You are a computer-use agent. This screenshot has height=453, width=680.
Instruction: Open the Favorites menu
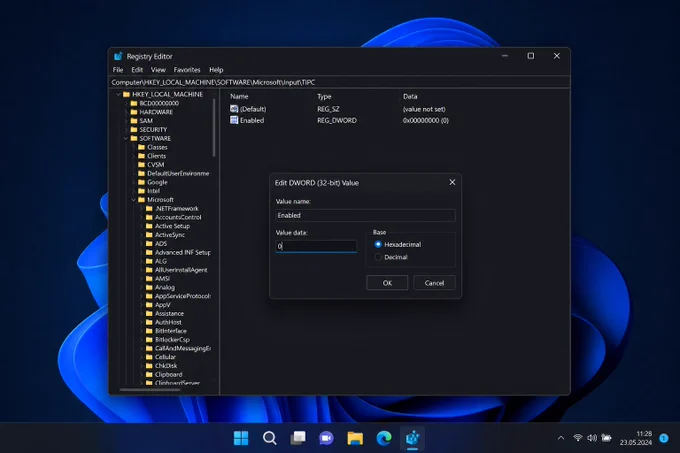pos(187,70)
